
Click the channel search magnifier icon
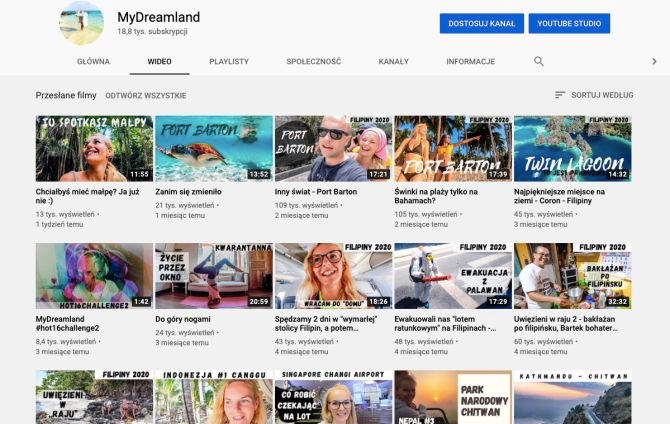pos(539,61)
